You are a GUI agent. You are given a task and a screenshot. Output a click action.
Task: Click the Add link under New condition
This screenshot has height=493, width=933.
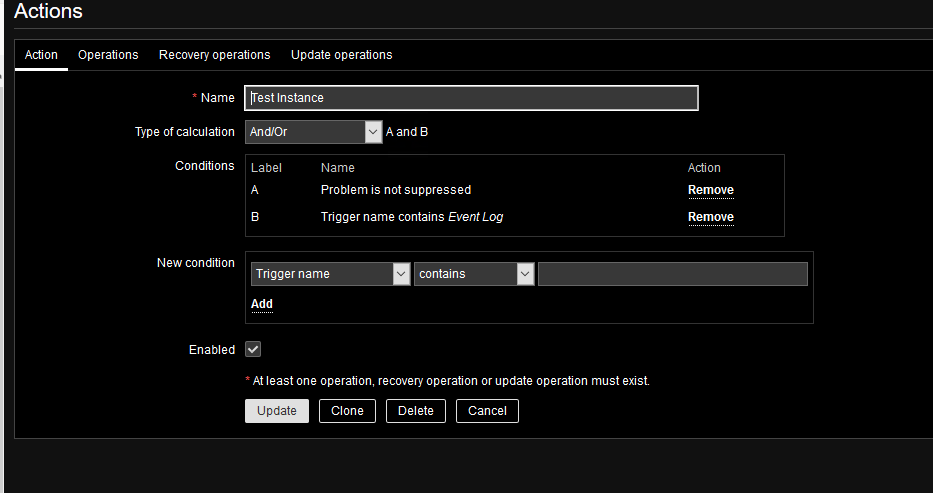pyautogui.click(x=261, y=304)
